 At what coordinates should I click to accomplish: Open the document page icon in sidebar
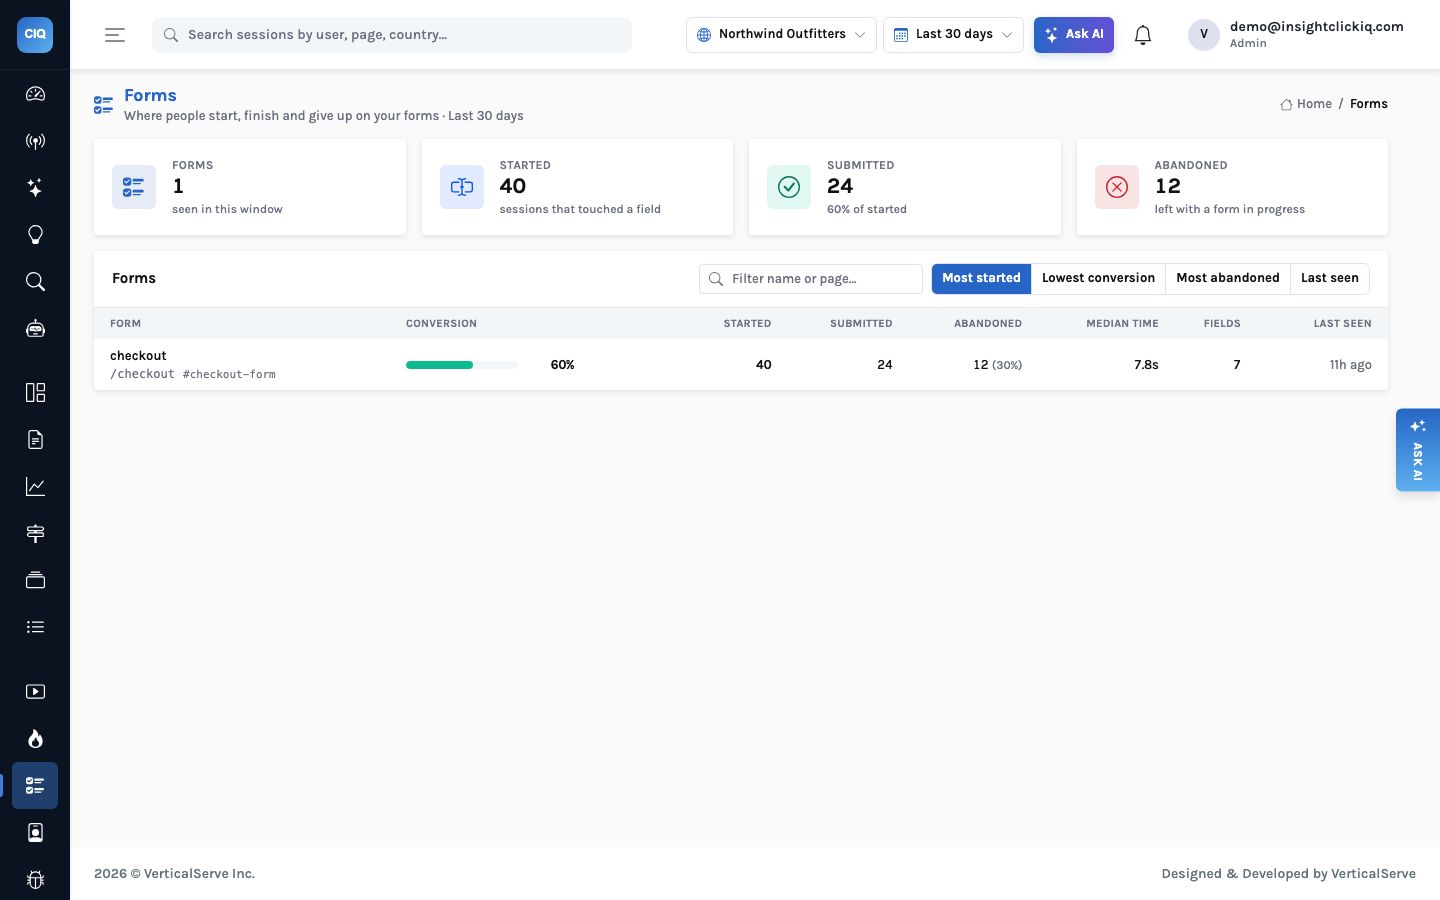point(35,439)
